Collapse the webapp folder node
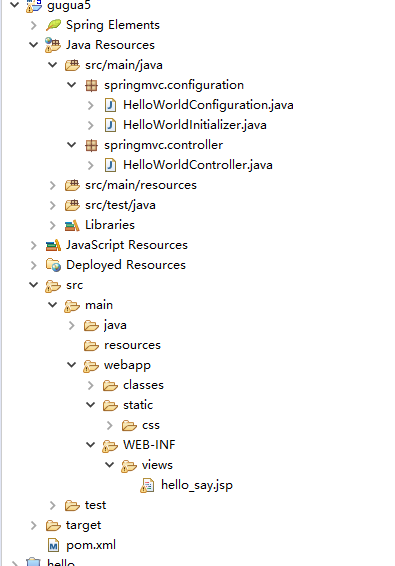395x566 pixels. click(72, 365)
